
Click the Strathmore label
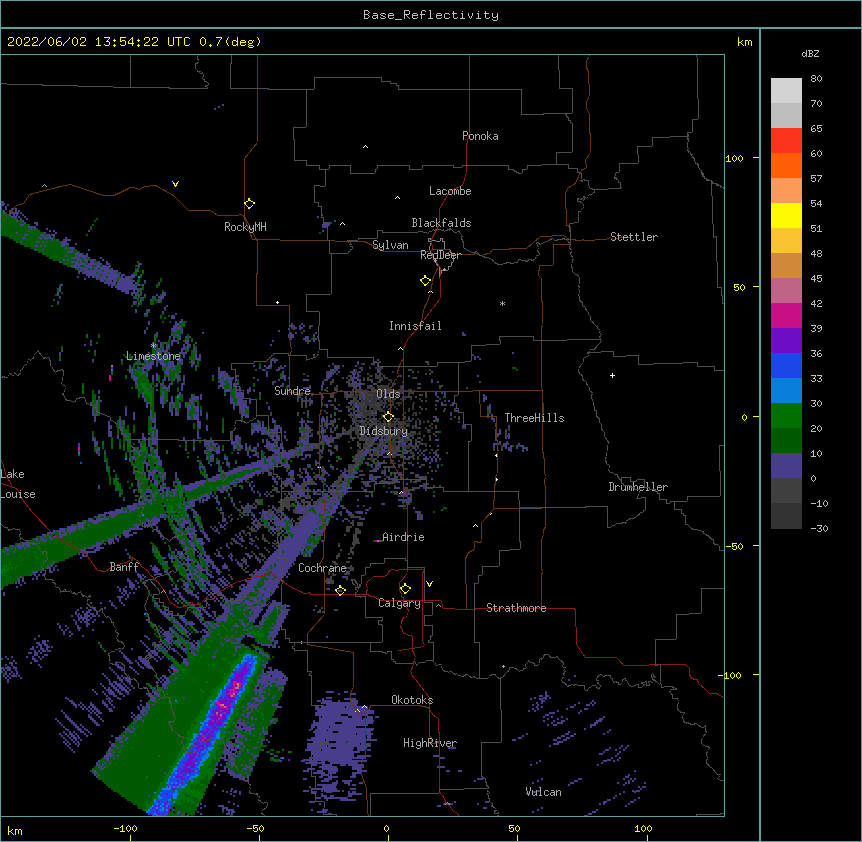(516, 608)
